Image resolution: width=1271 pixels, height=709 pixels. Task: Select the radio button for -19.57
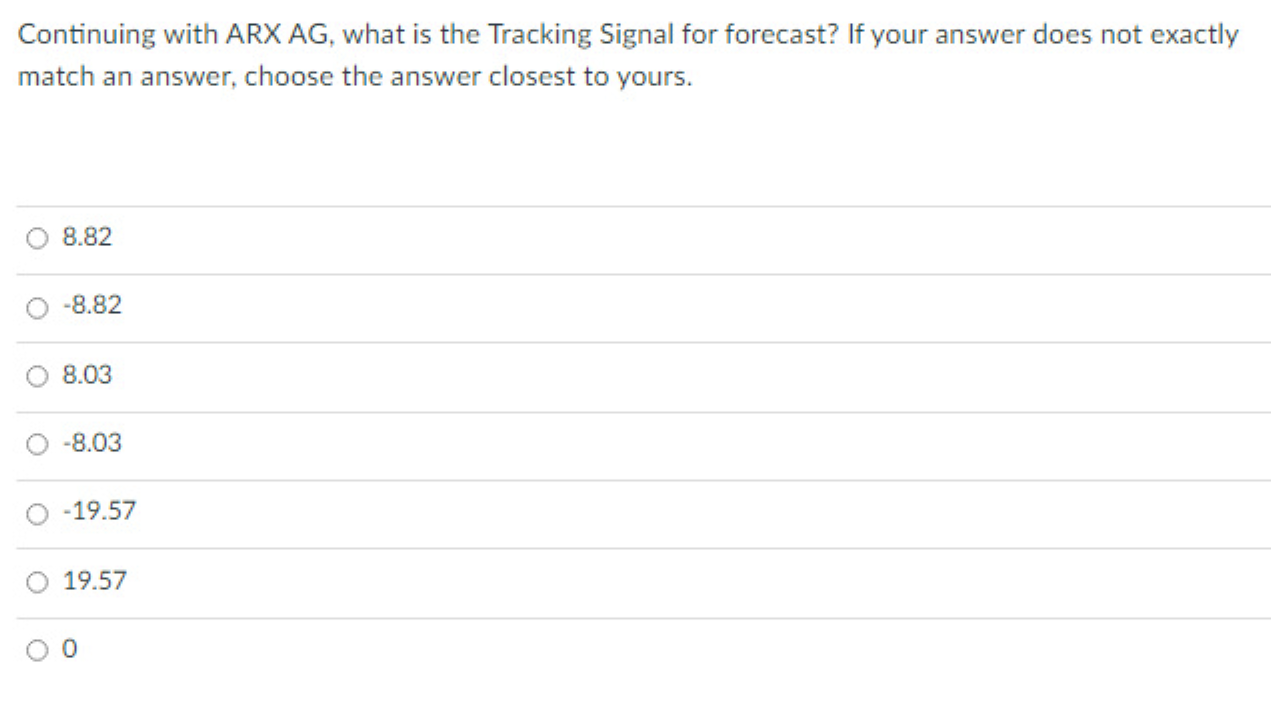point(38,512)
